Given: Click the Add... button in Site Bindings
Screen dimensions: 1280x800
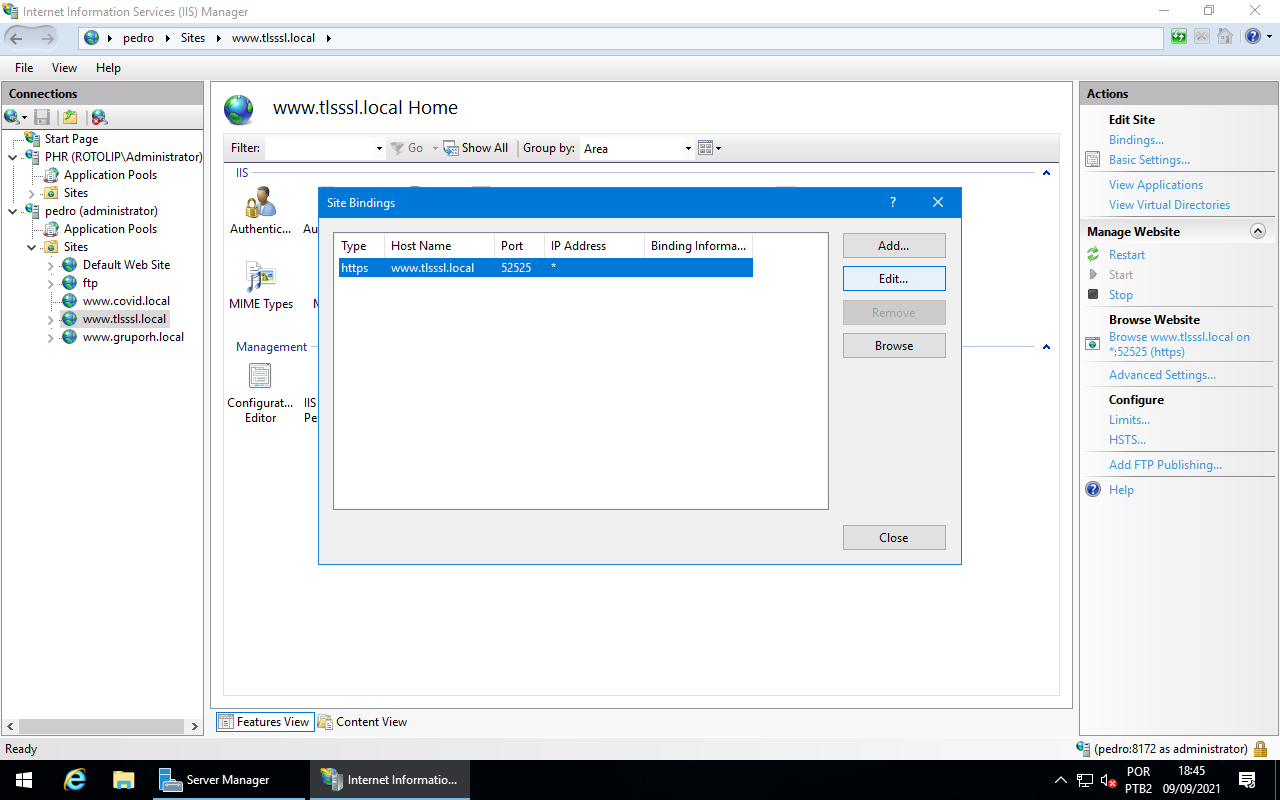Looking at the screenshot, I should pyautogui.click(x=893, y=246).
